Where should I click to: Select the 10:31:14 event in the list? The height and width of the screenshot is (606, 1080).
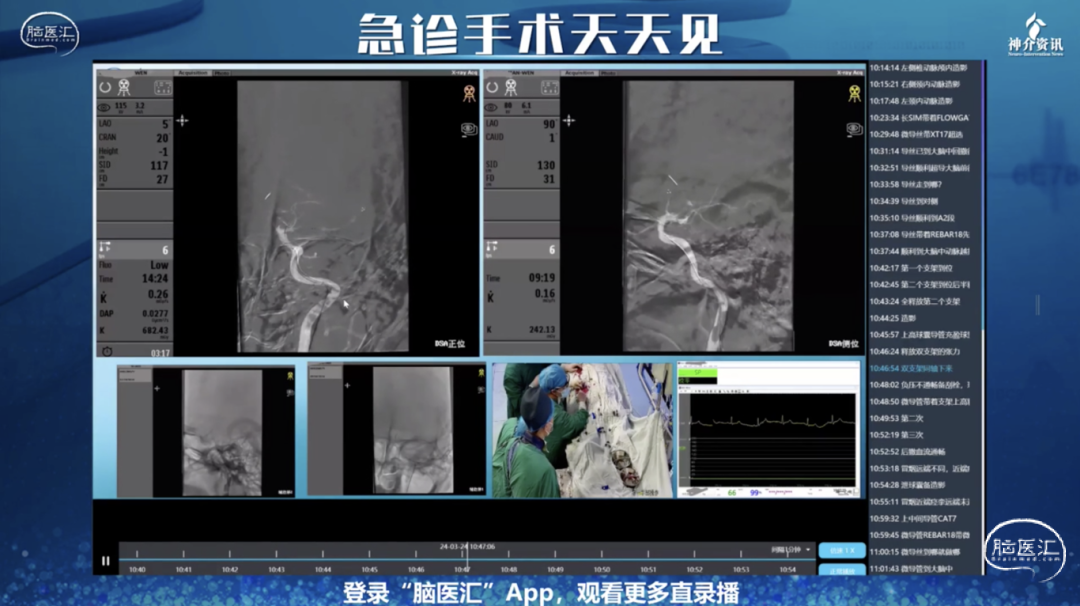tap(920, 151)
